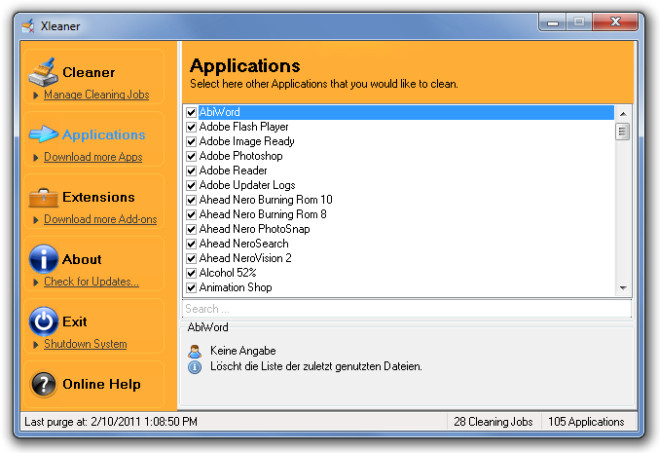Screen dimensions: 660x453
Task: Select the Alcohol 52% row text
Action: (228, 273)
